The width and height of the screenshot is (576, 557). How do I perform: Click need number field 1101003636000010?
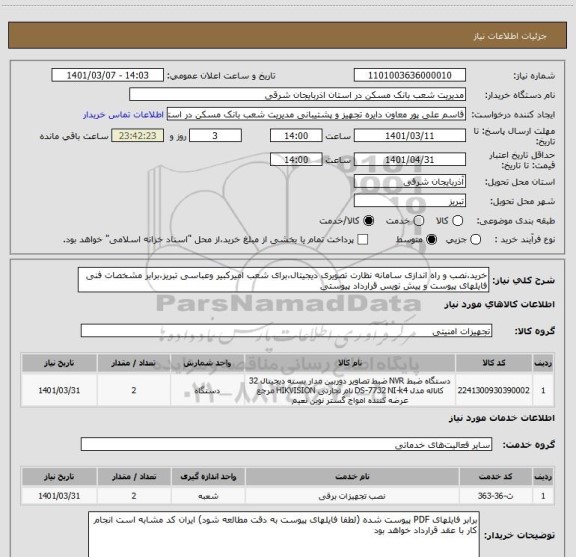[x=410, y=75]
